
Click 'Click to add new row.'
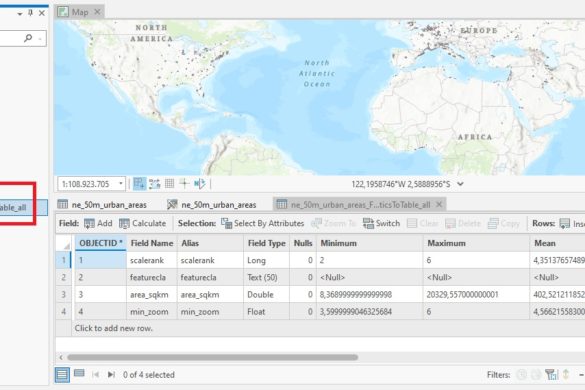113,328
